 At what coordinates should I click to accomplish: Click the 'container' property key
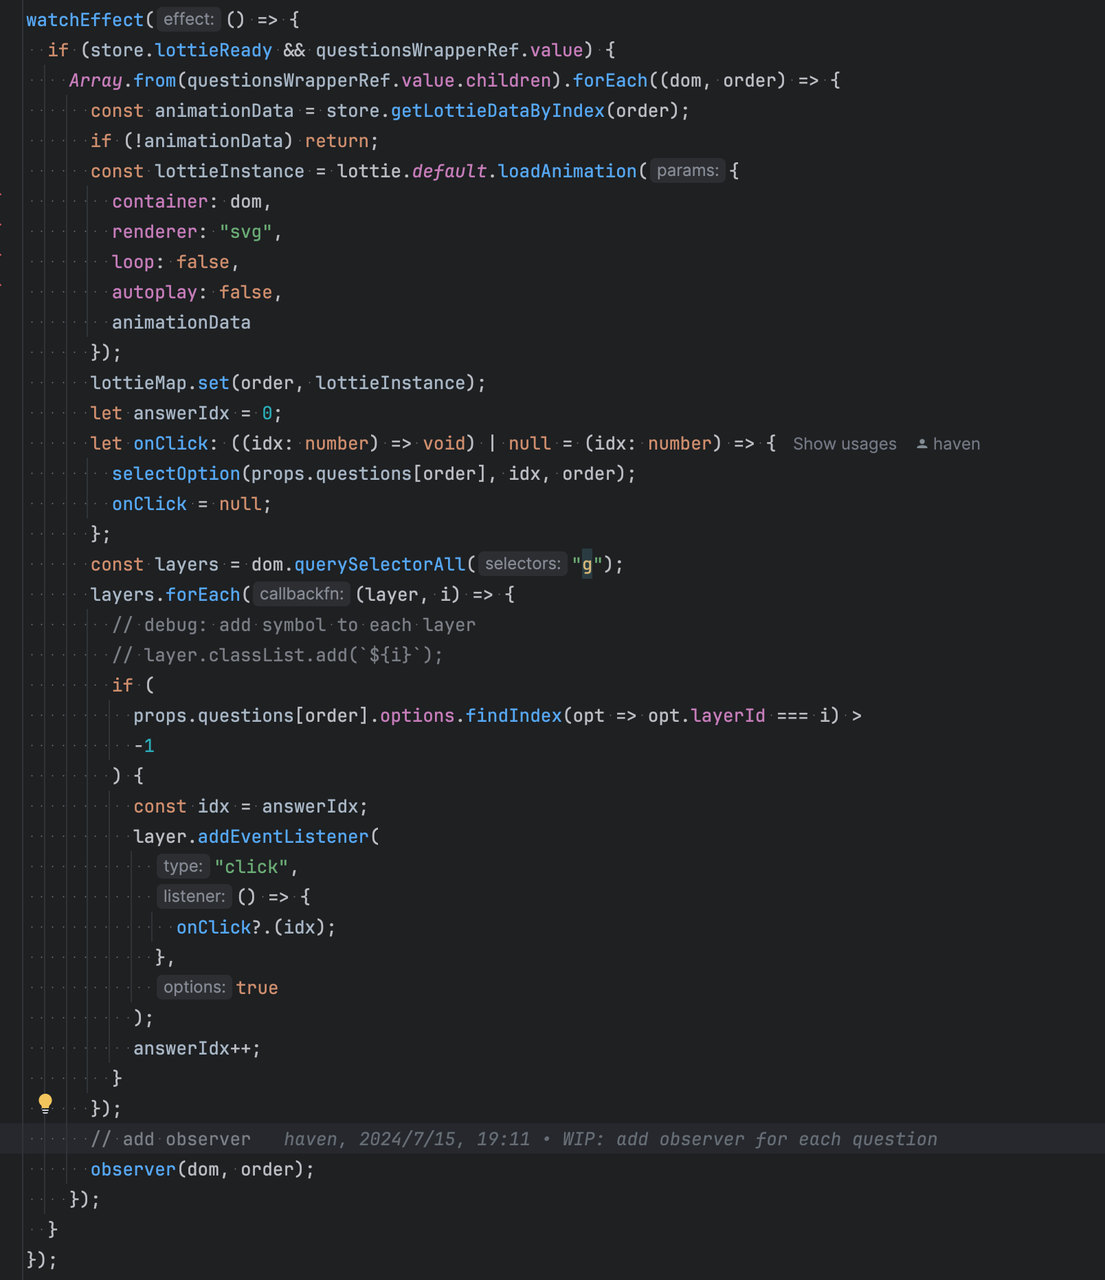point(160,202)
